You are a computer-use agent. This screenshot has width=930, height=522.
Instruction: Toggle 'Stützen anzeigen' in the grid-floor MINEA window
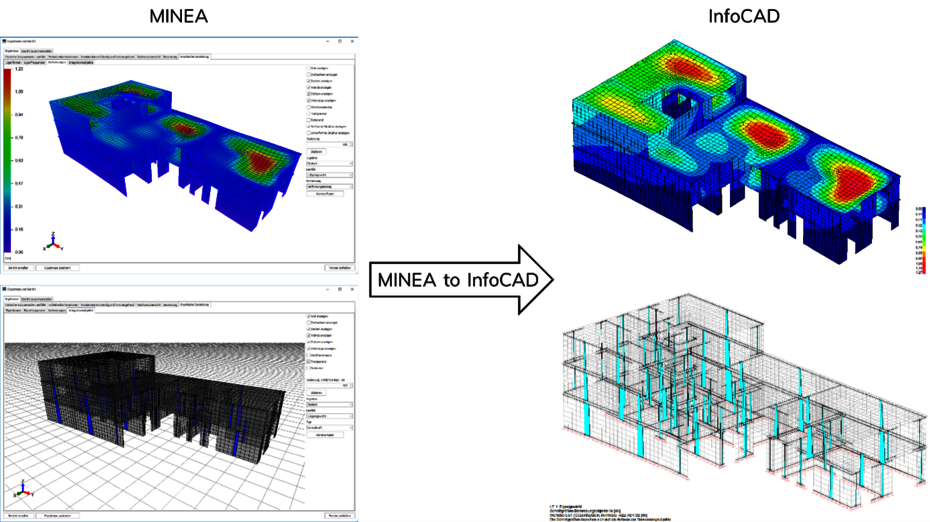308,342
